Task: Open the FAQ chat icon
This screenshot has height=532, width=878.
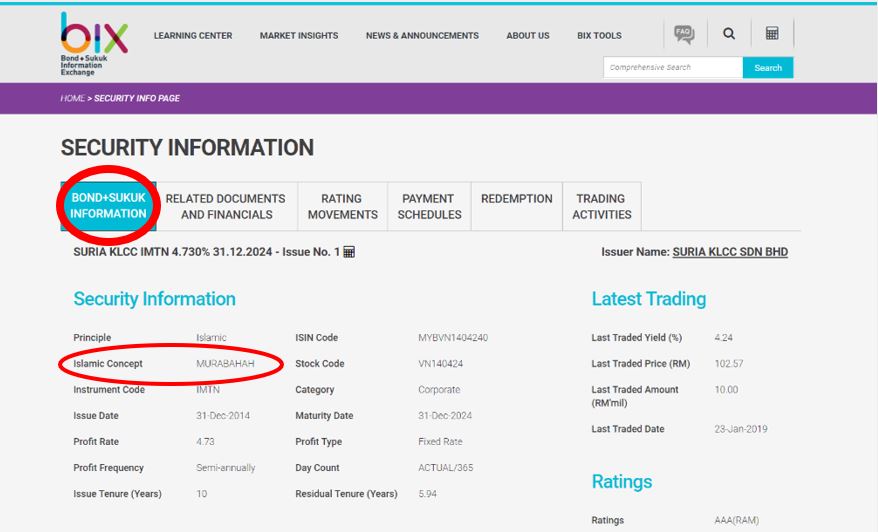Action: coord(684,34)
